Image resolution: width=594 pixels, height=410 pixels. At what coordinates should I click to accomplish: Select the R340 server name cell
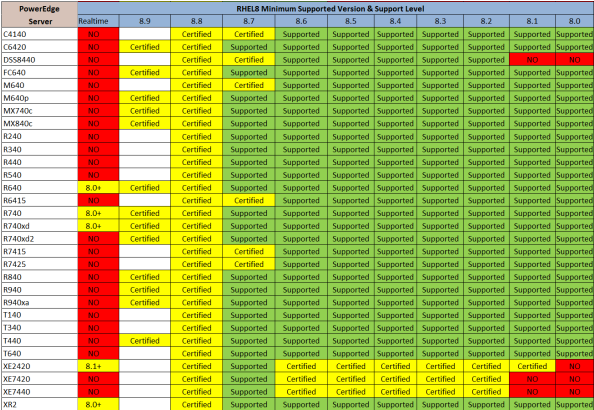coord(39,149)
